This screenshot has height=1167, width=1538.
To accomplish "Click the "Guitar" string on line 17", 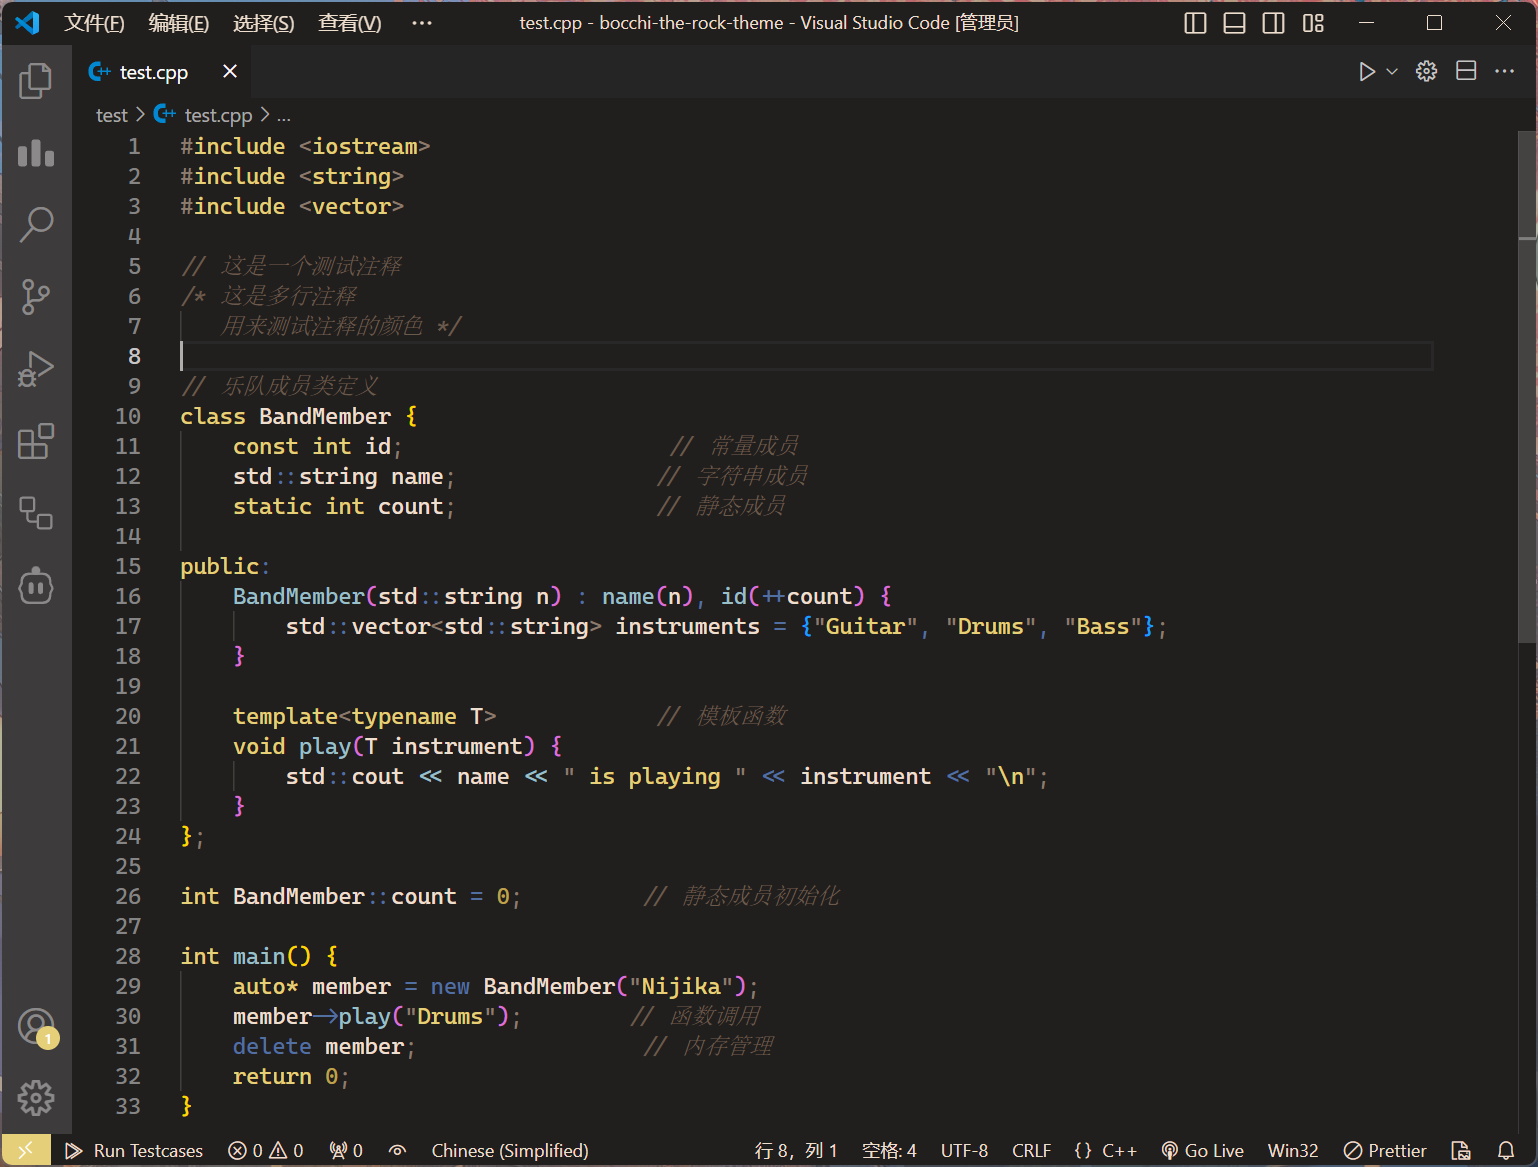I will 866,627.
